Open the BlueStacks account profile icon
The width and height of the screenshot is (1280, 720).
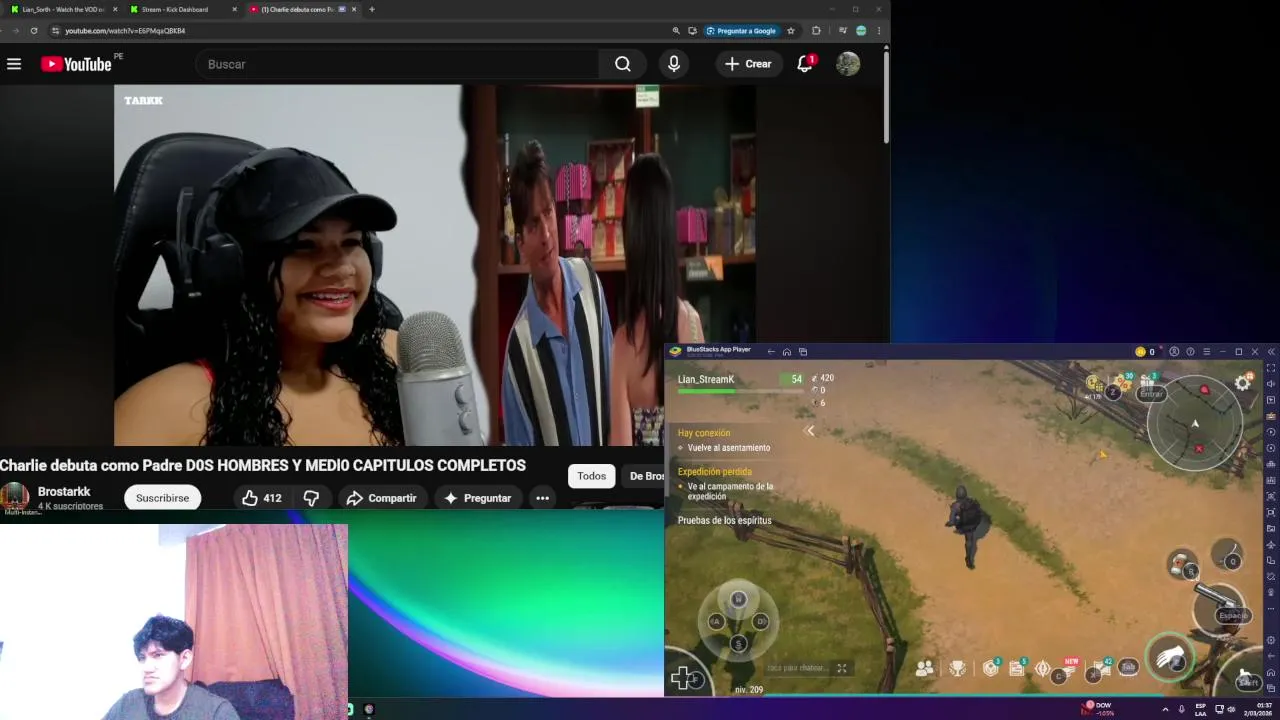click(1174, 352)
